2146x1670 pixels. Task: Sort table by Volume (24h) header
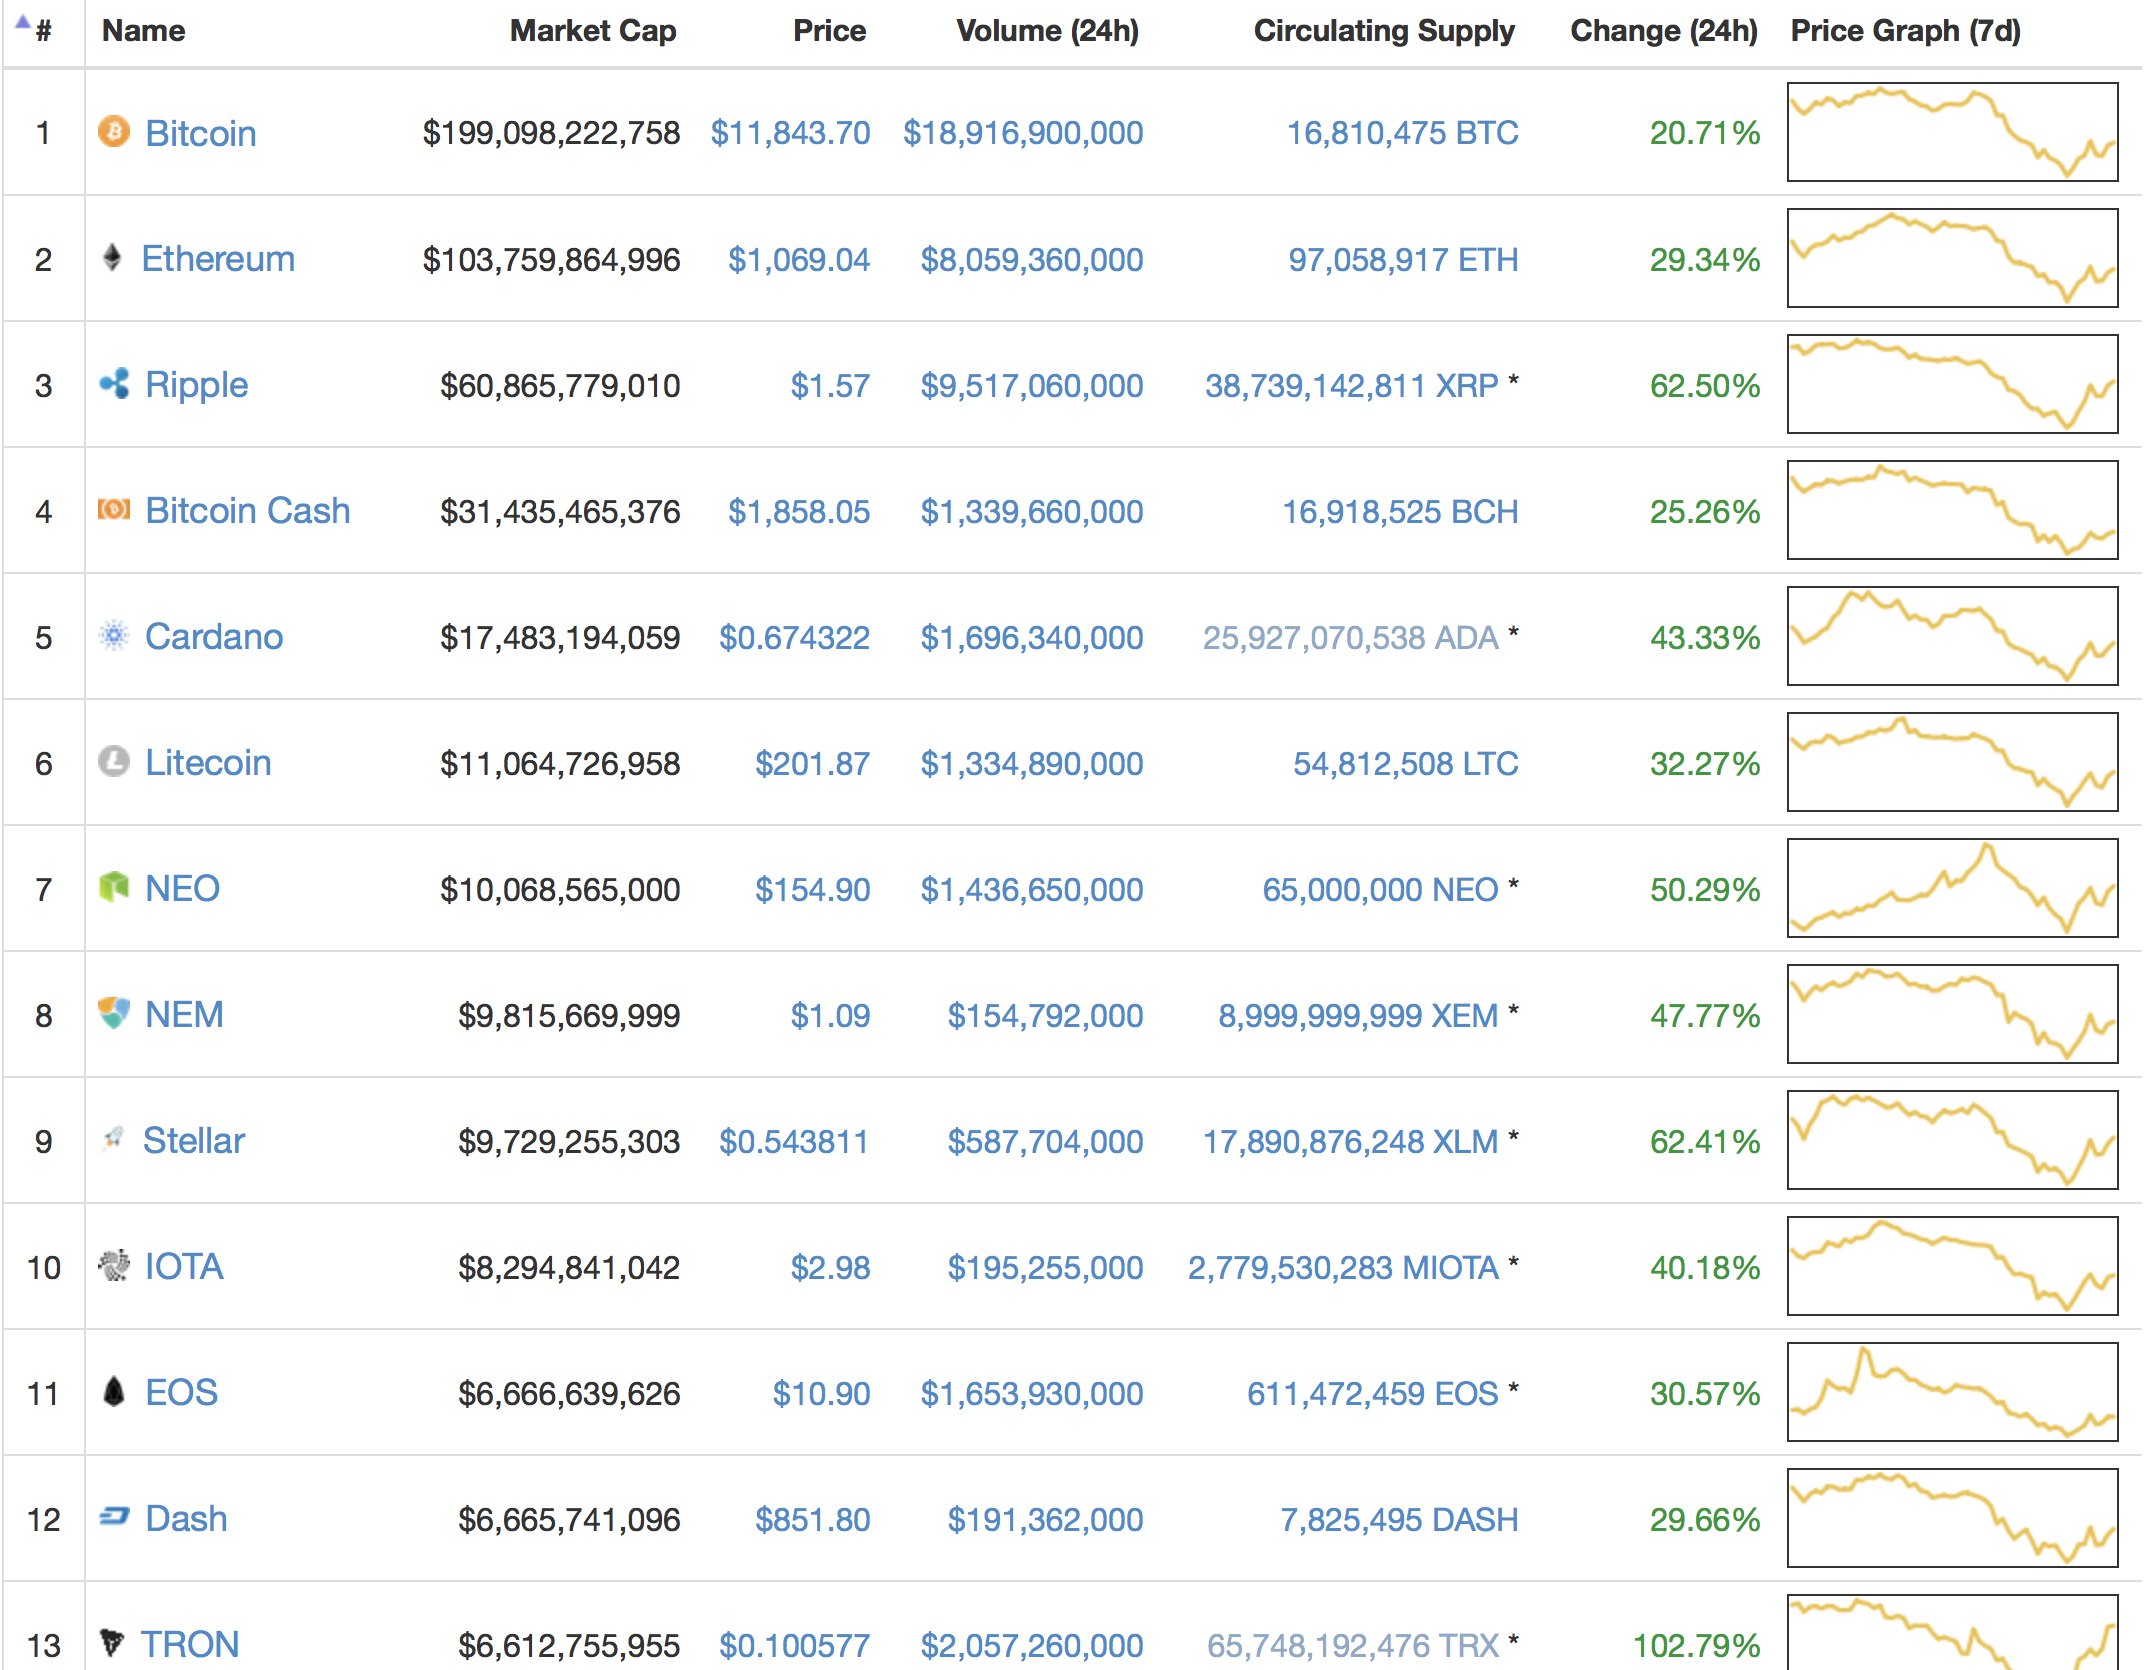click(1047, 31)
